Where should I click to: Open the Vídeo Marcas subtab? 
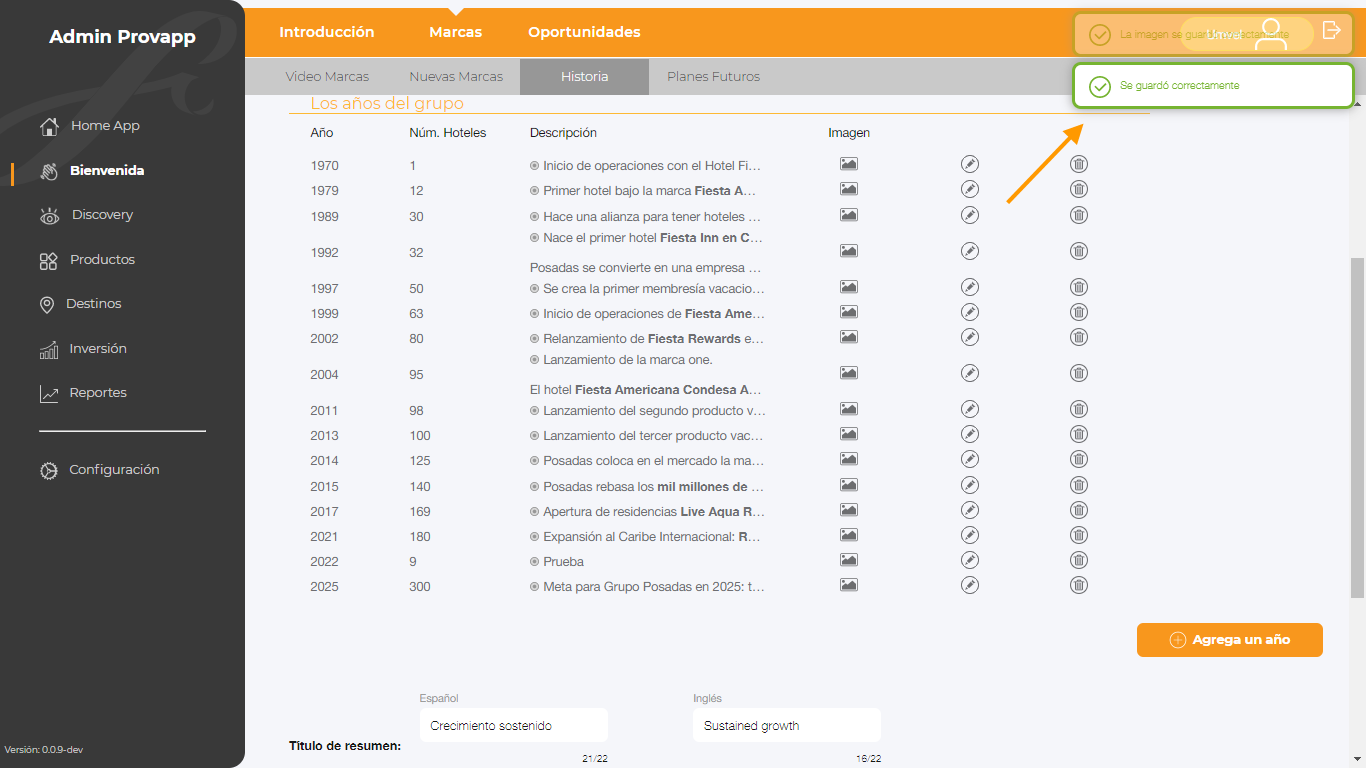tap(327, 76)
